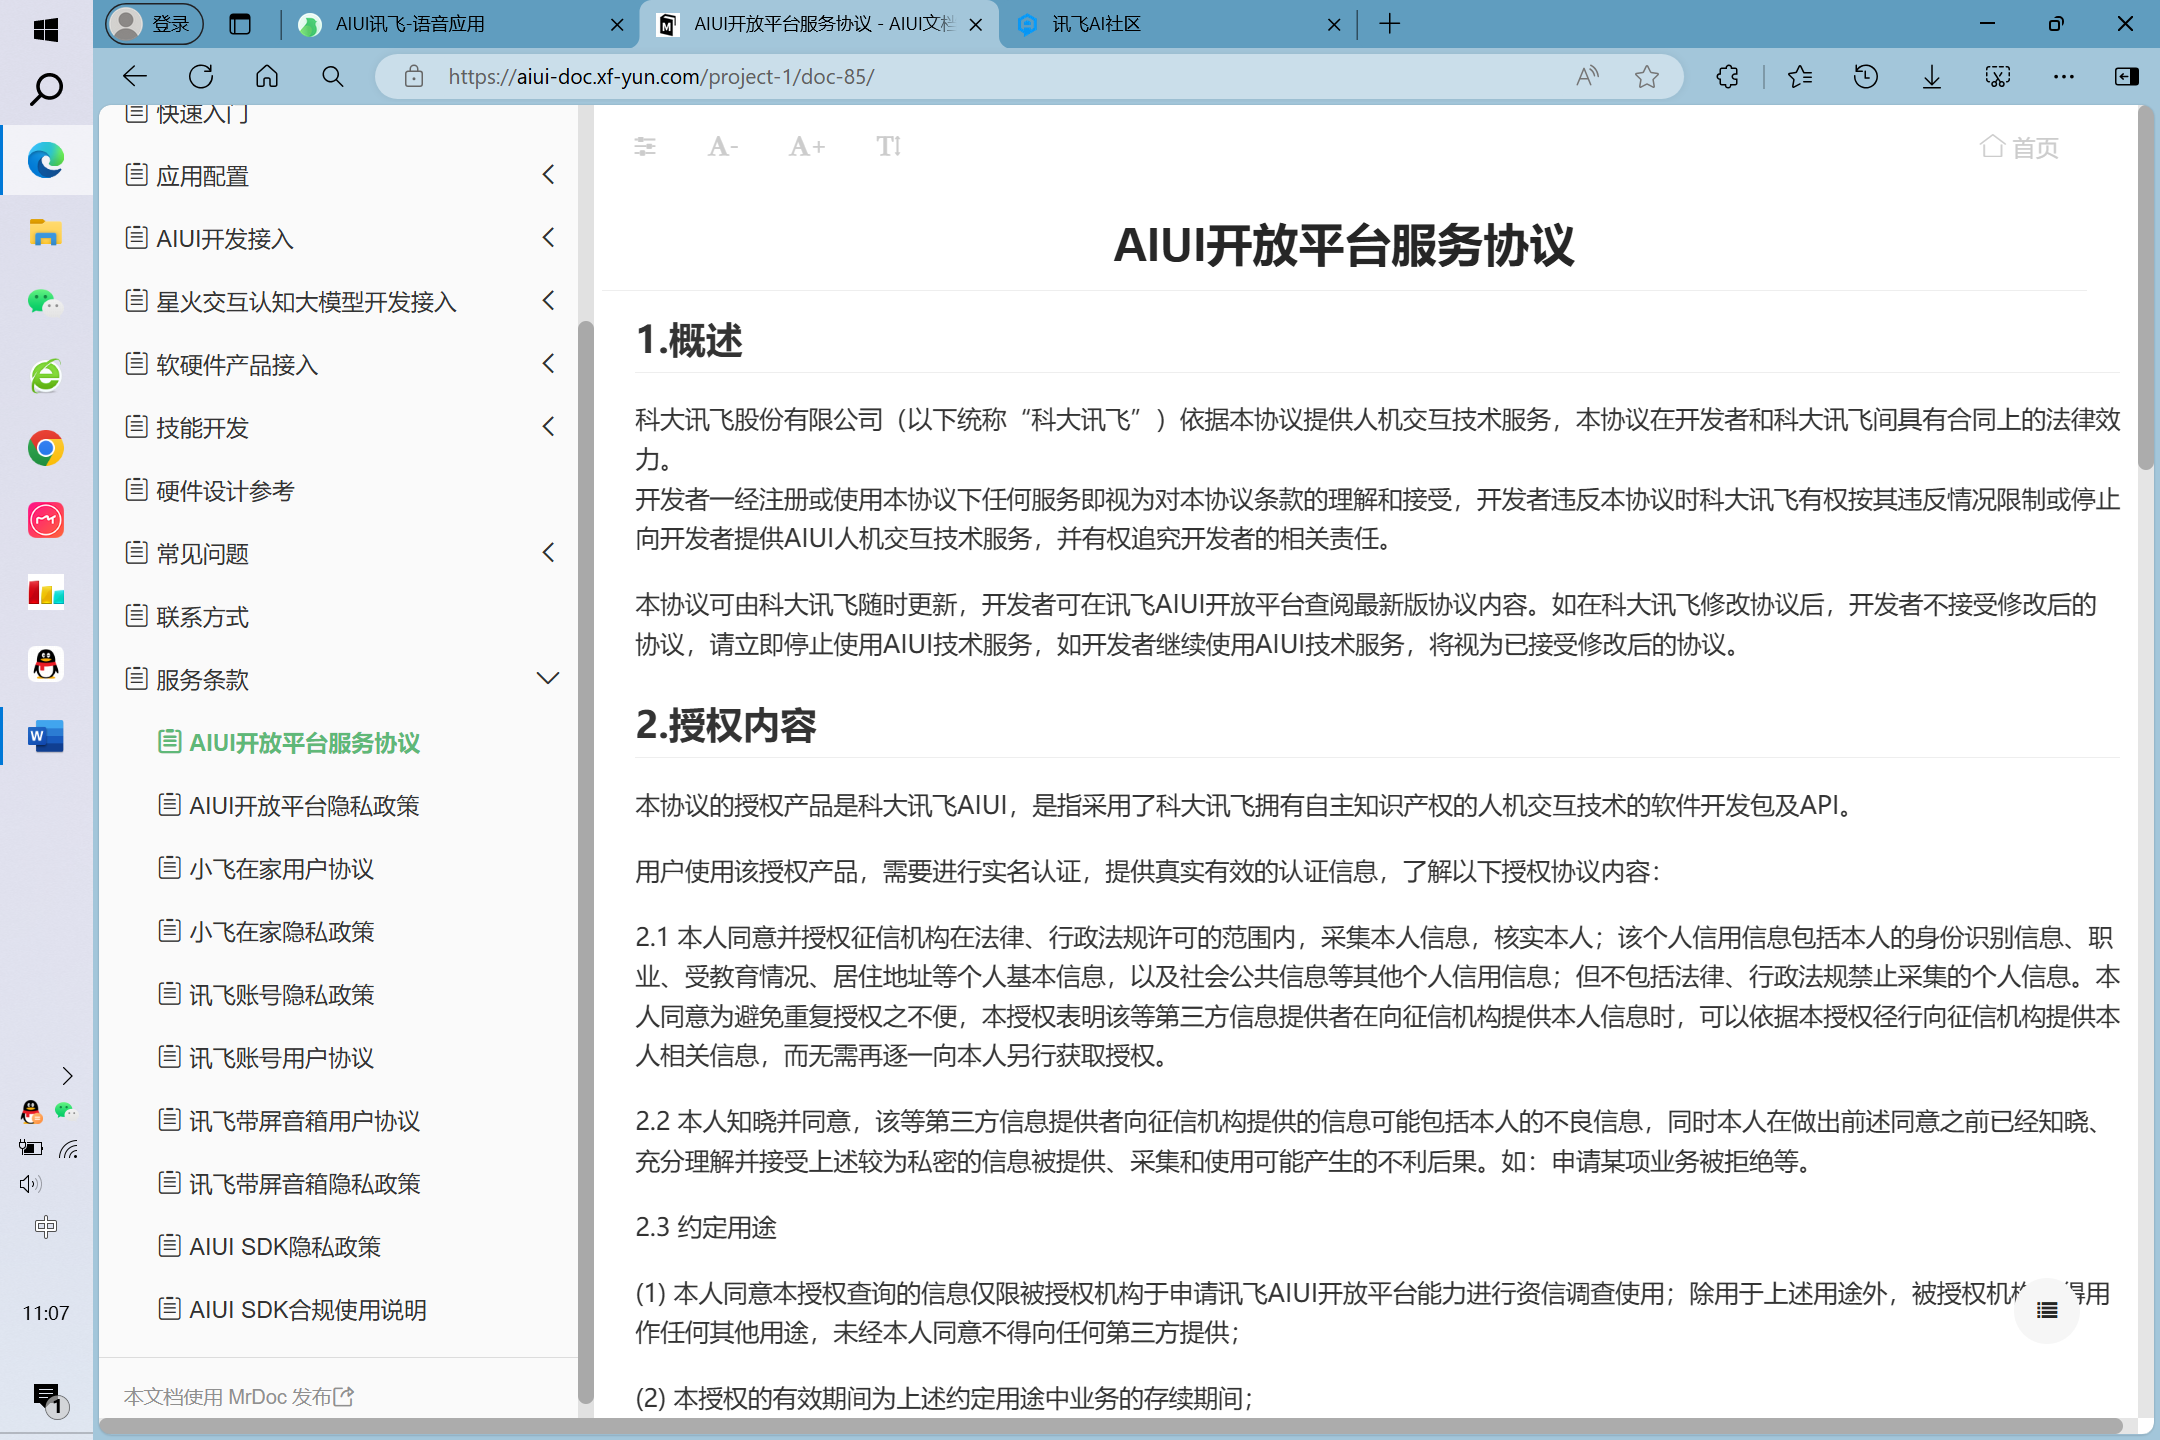Click the sidebar vertical scrollbar

tap(586, 860)
